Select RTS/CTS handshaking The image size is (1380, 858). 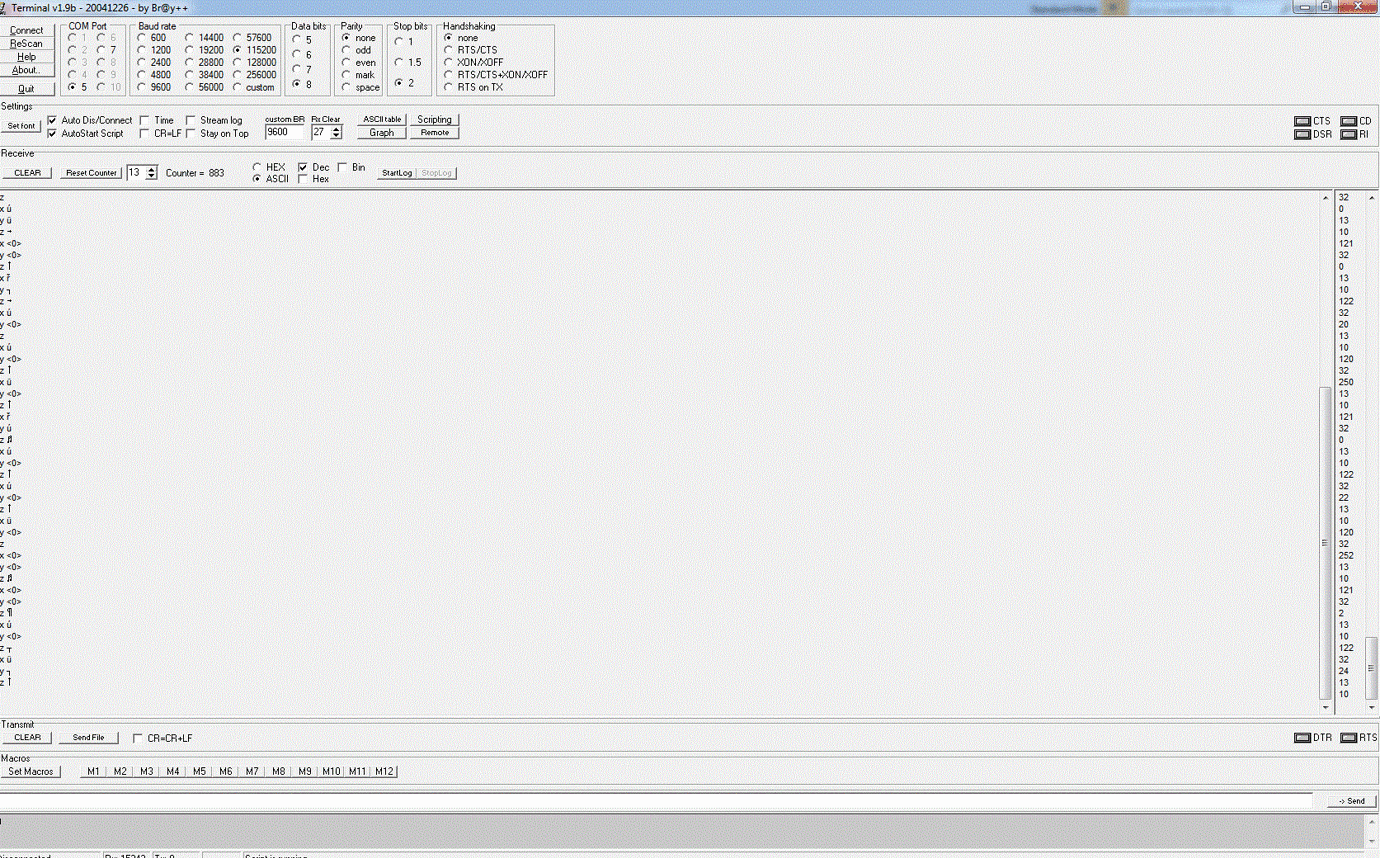[x=447, y=49]
